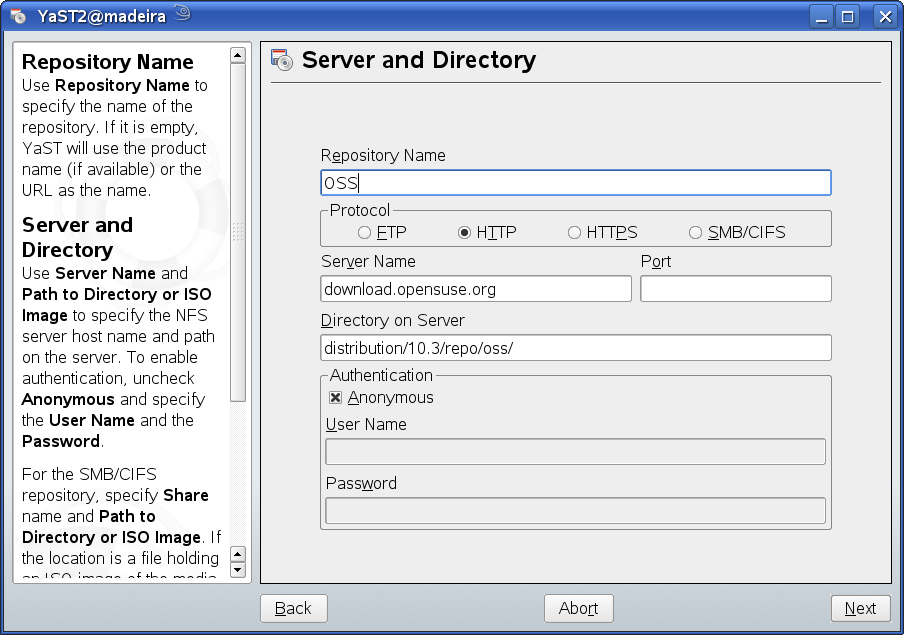Abort the repository setup
Image resolution: width=904 pixels, height=635 pixels.
pyautogui.click(x=578, y=608)
